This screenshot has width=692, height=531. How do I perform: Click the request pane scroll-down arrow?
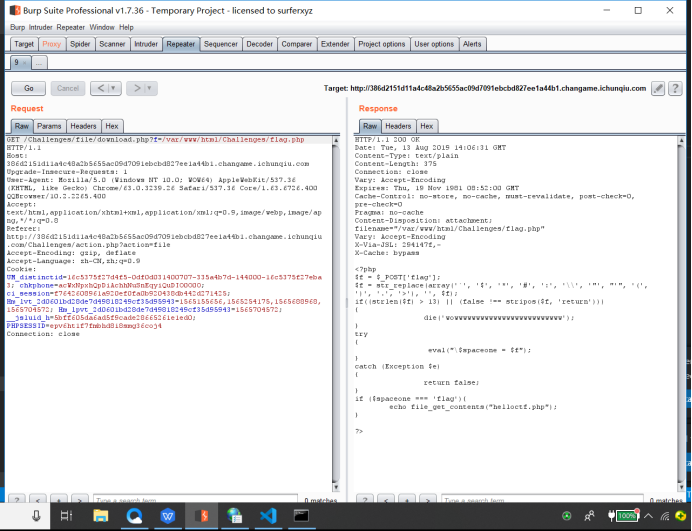335,487
